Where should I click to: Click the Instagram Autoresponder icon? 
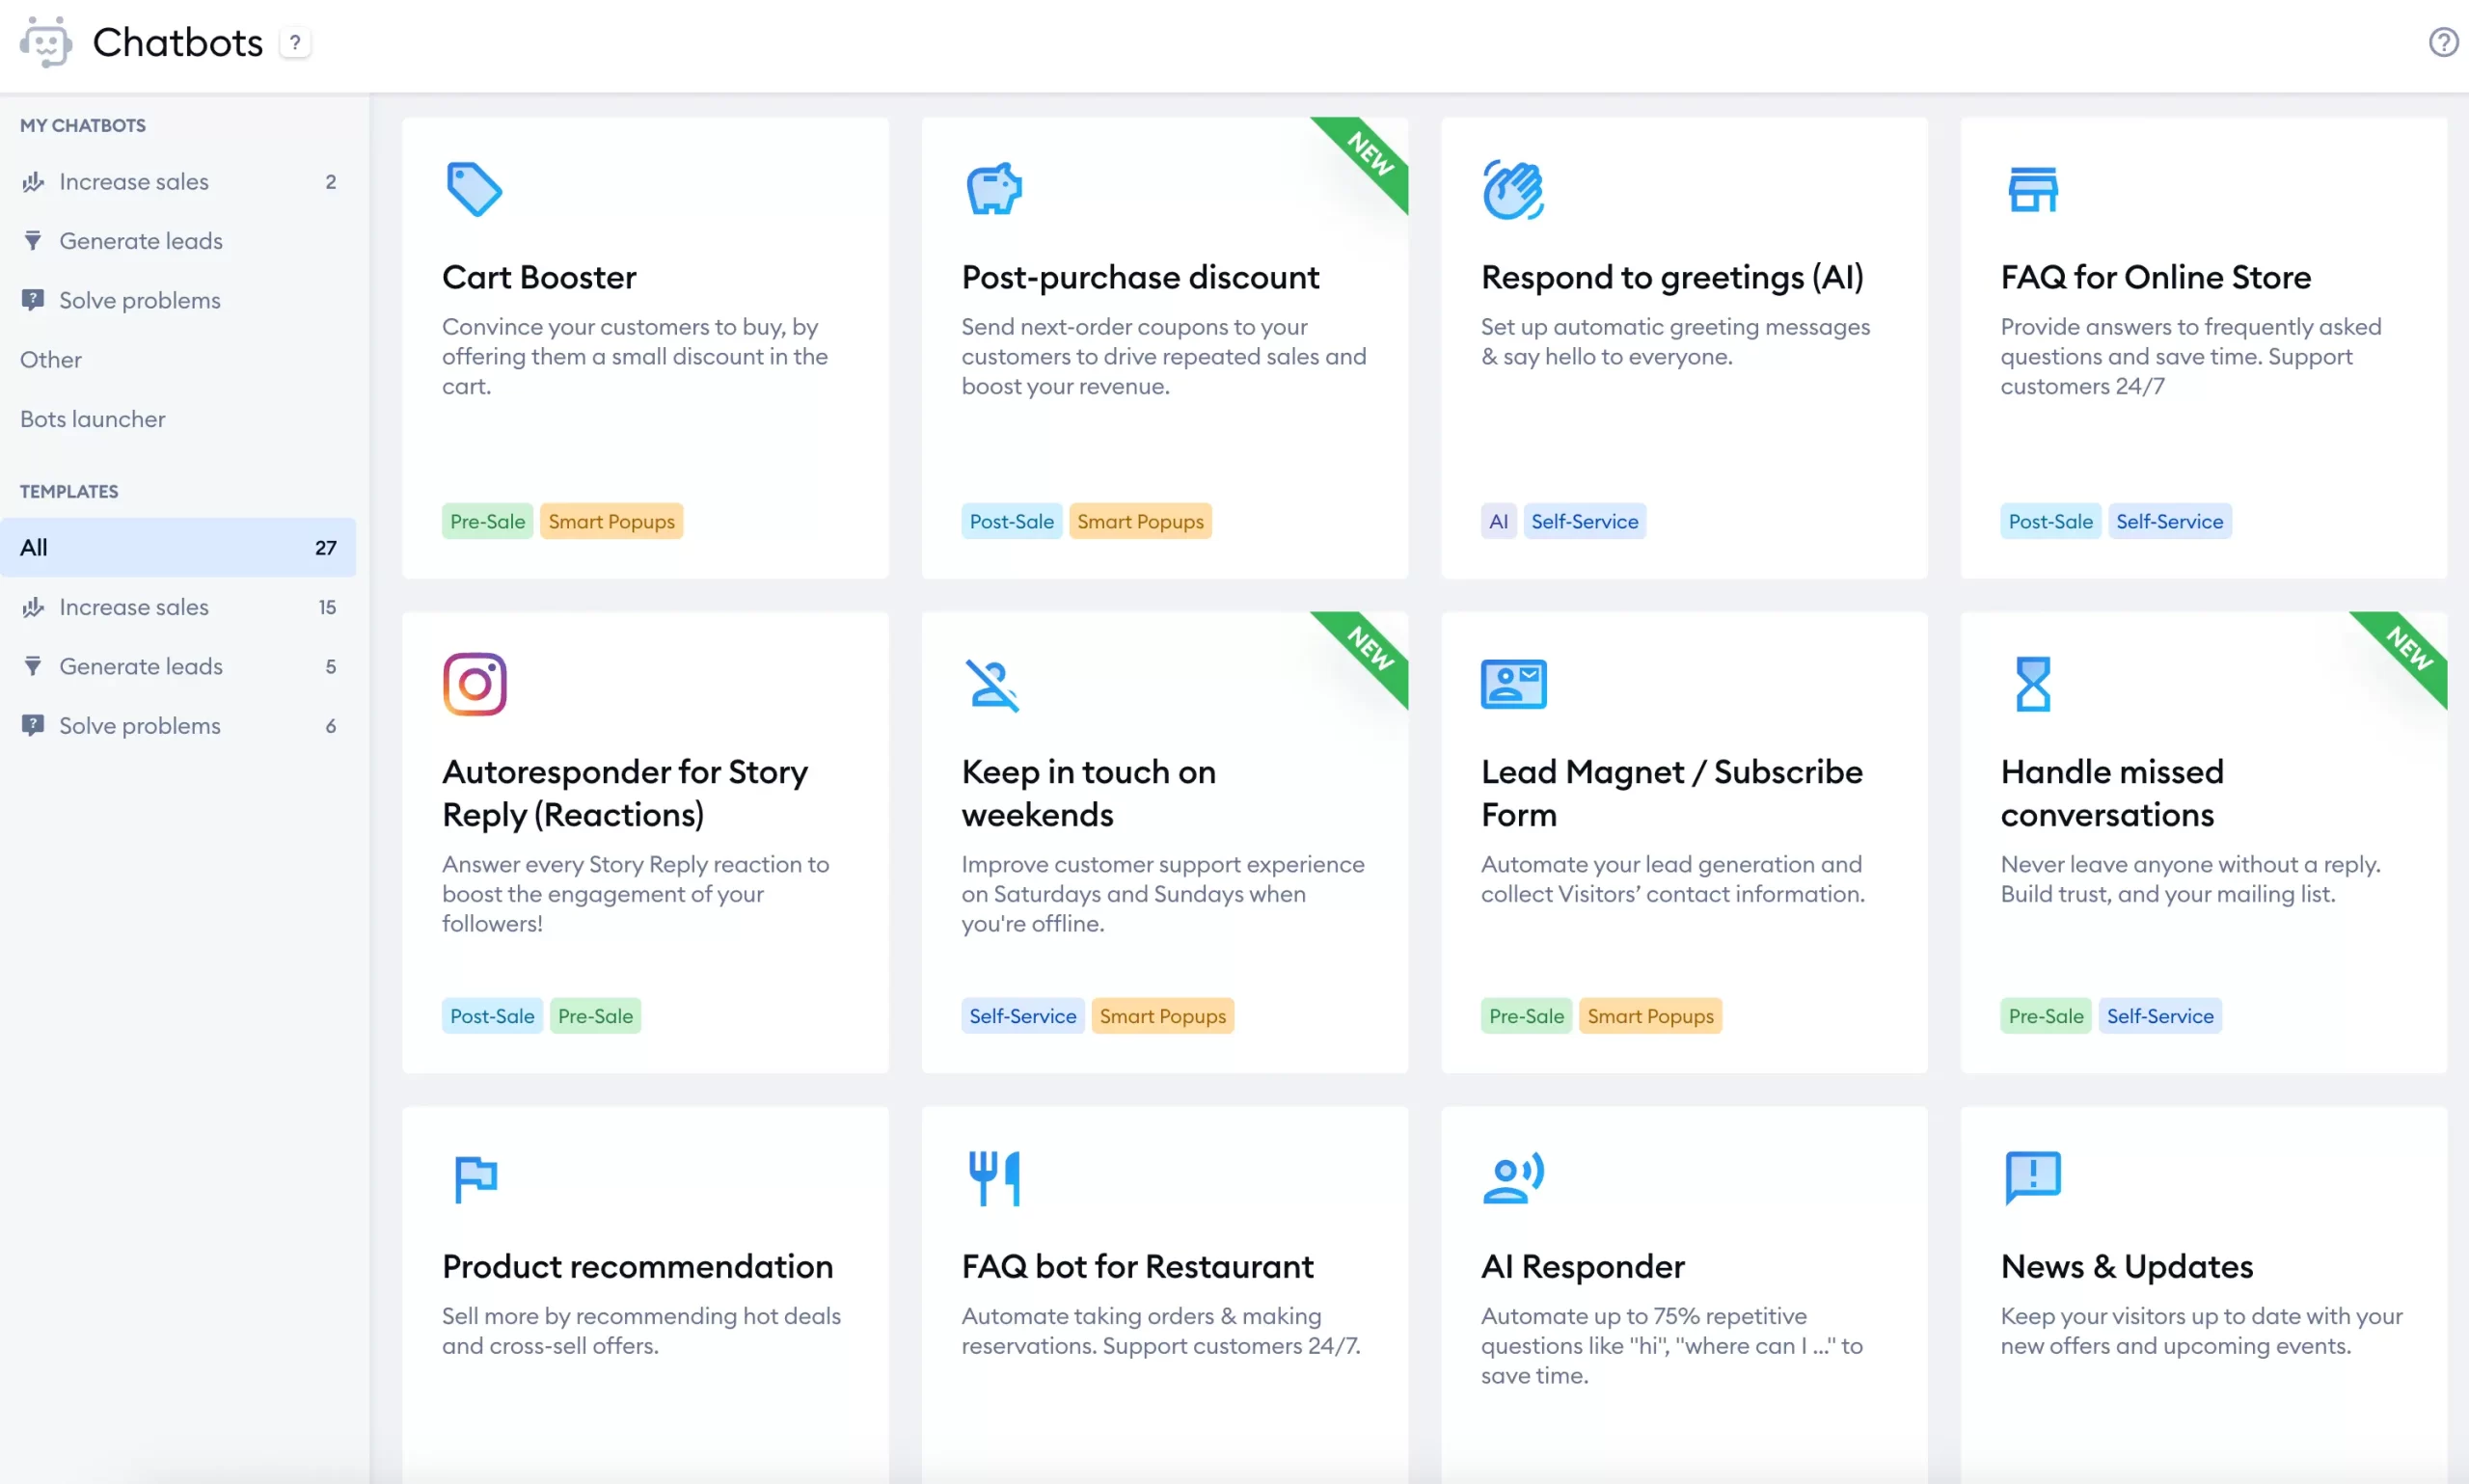(x=474, y=684)
